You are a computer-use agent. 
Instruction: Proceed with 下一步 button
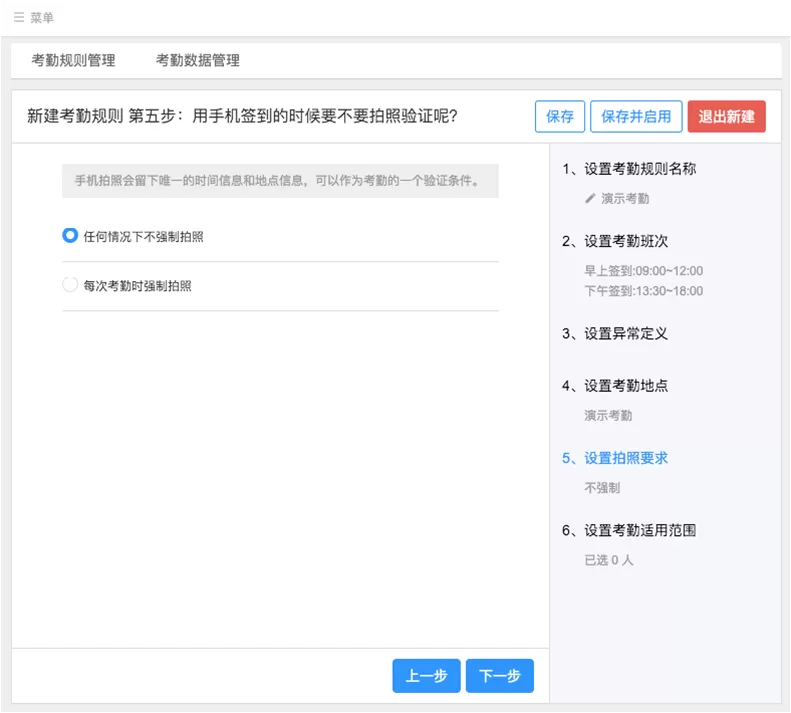tap(499, 675)
